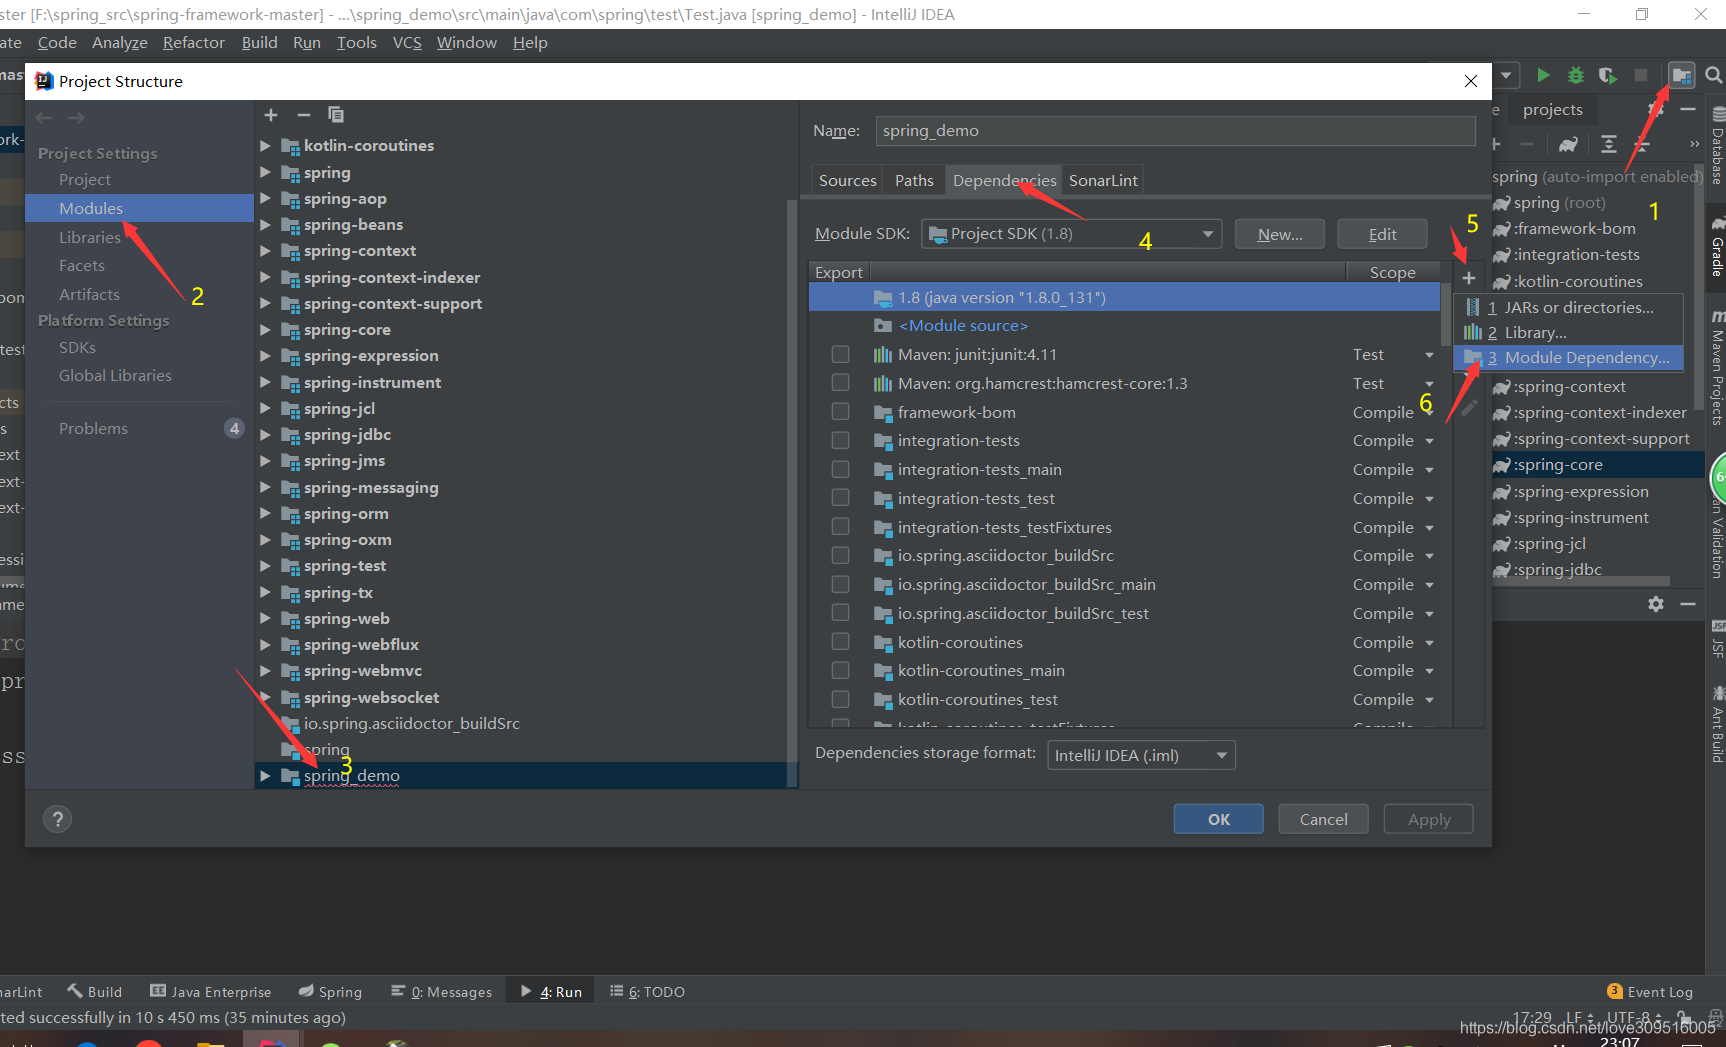Click the Gradle execute task elephant icon
The image size is (1726, 1047).
point(1568,144)
